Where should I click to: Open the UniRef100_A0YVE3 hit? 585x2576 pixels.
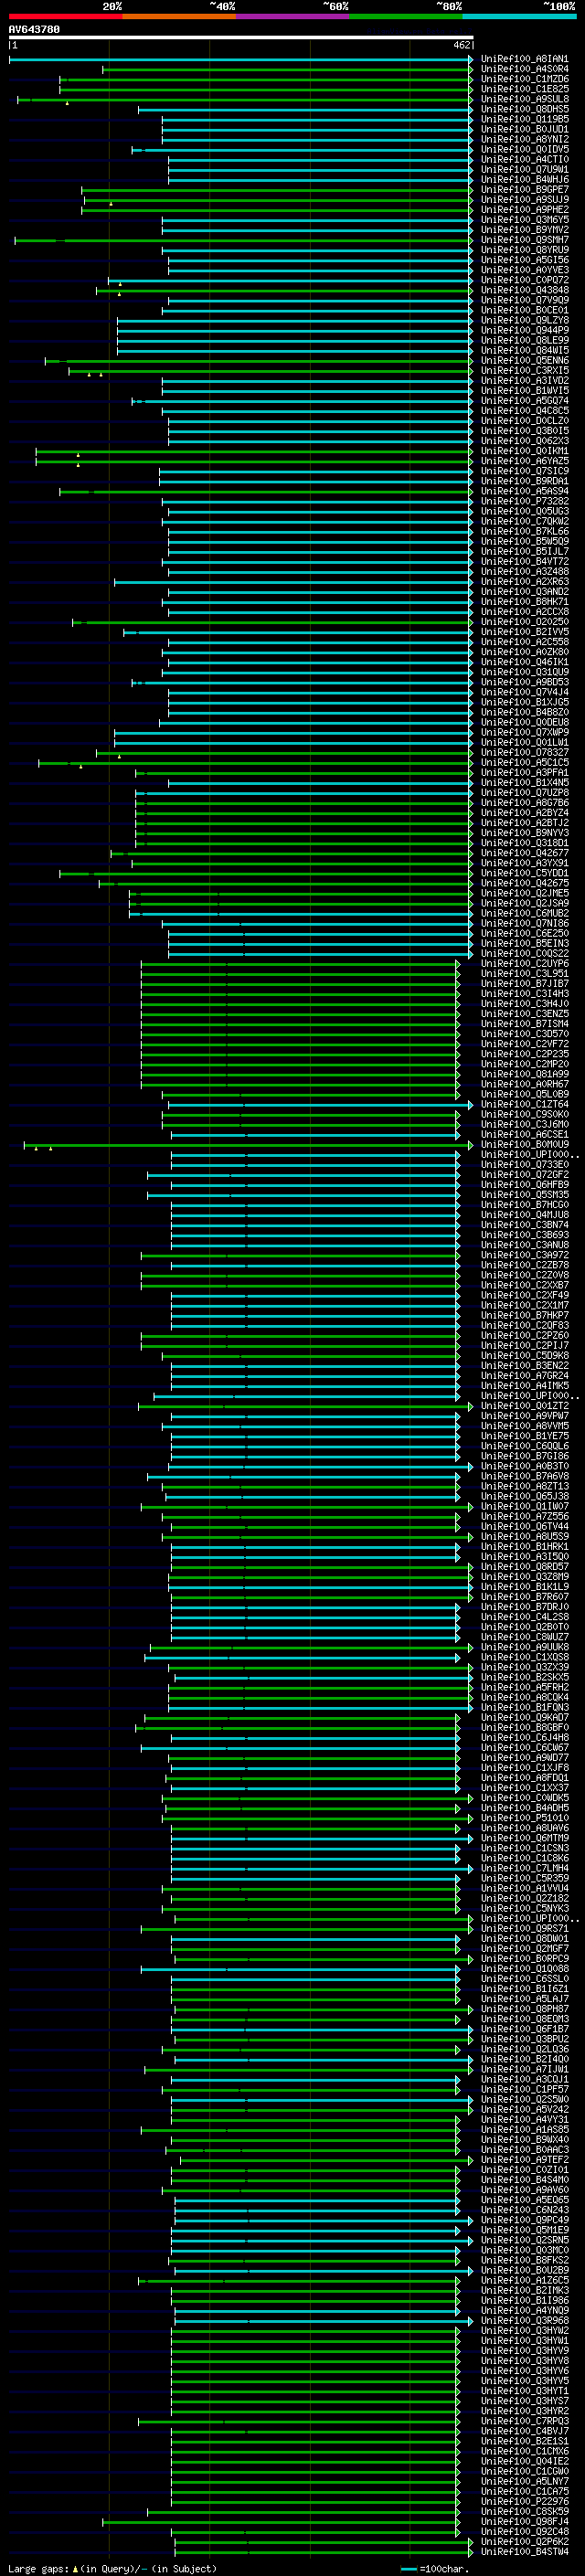tap(525, 270)
